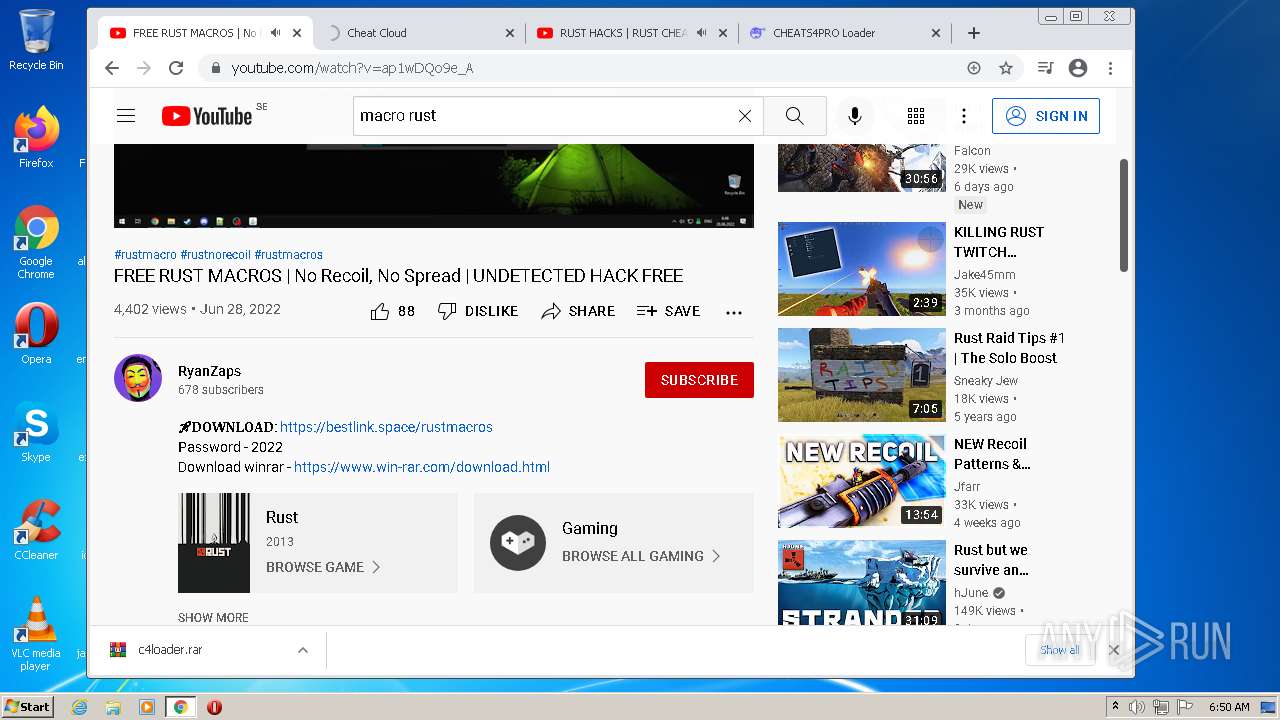Image resolution: width=1280 pixels, height=720 pixels.
Task: Open the bestlink.space/rustmacros download link
Action: 386,427
